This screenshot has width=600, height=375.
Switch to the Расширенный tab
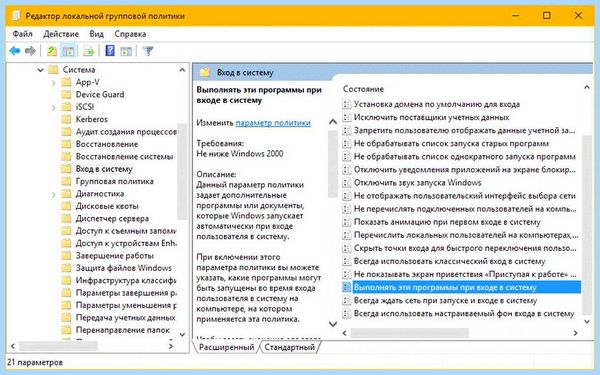[x=226, y=347]
